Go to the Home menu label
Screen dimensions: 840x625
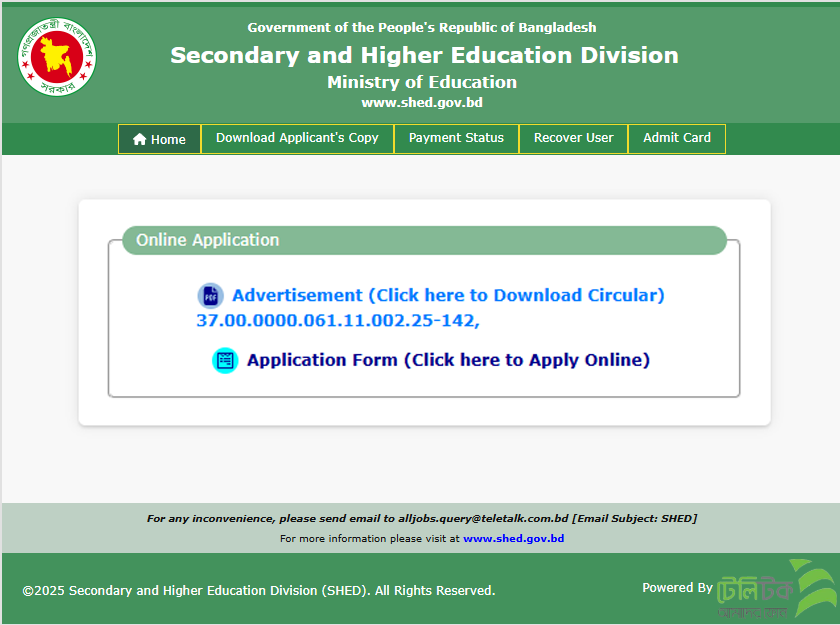[168, 140]
